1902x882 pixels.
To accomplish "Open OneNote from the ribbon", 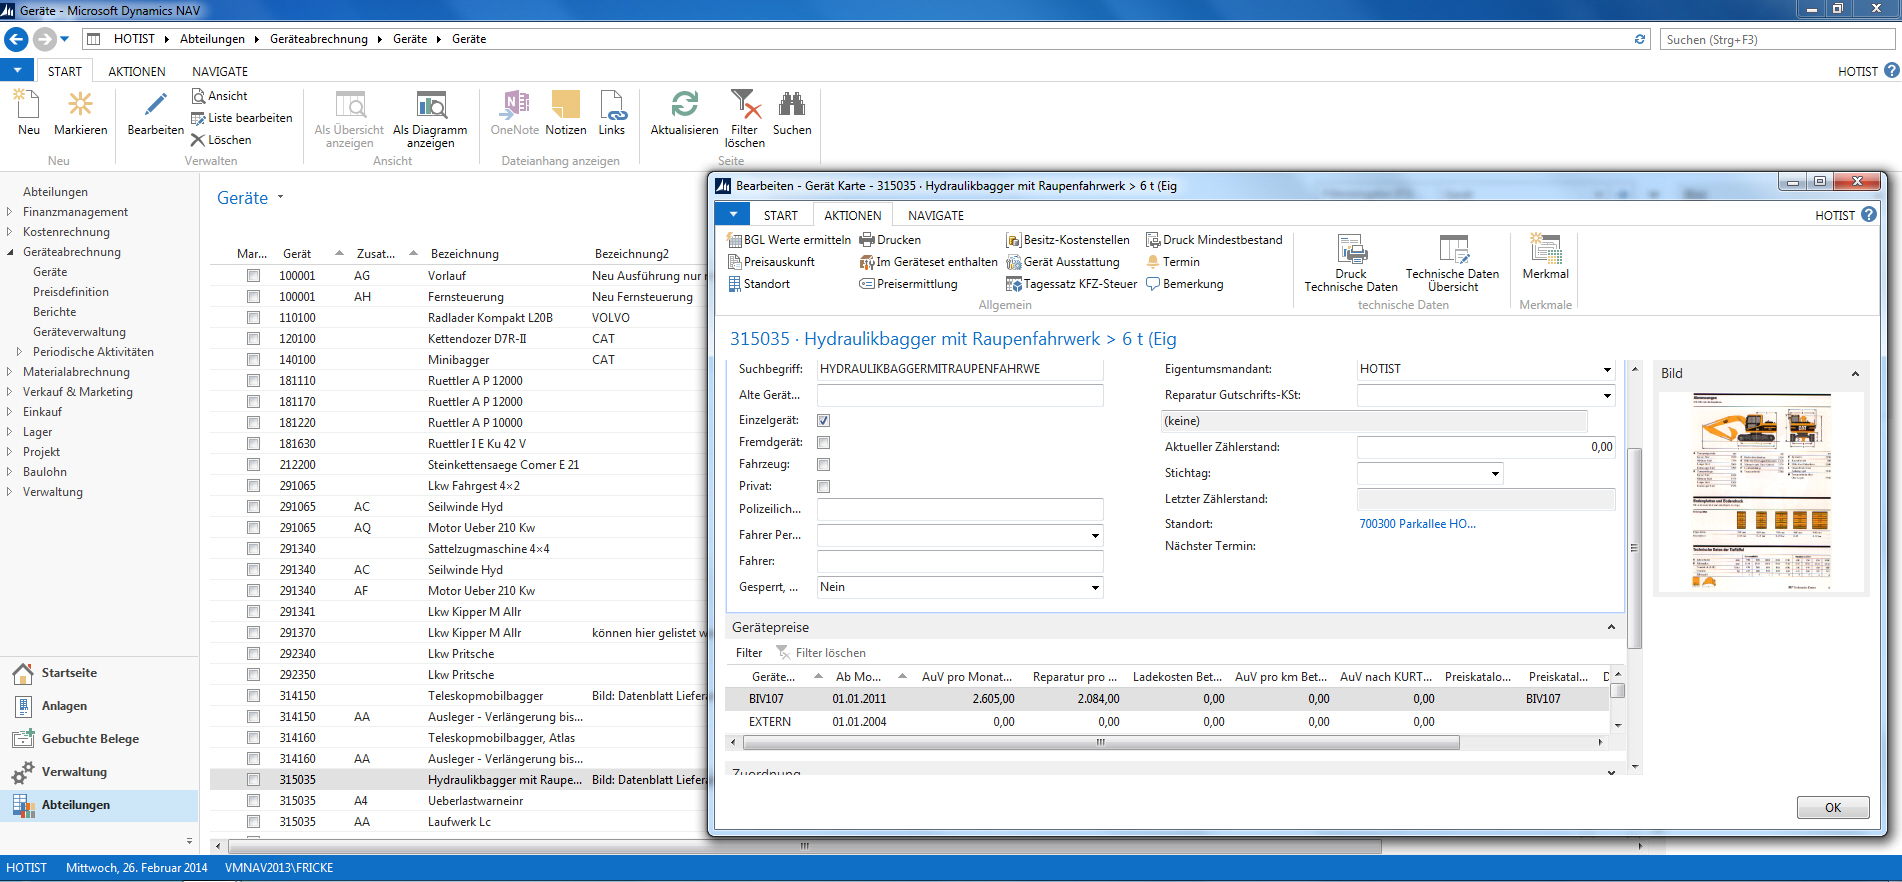I will click(x=515, y=112).
